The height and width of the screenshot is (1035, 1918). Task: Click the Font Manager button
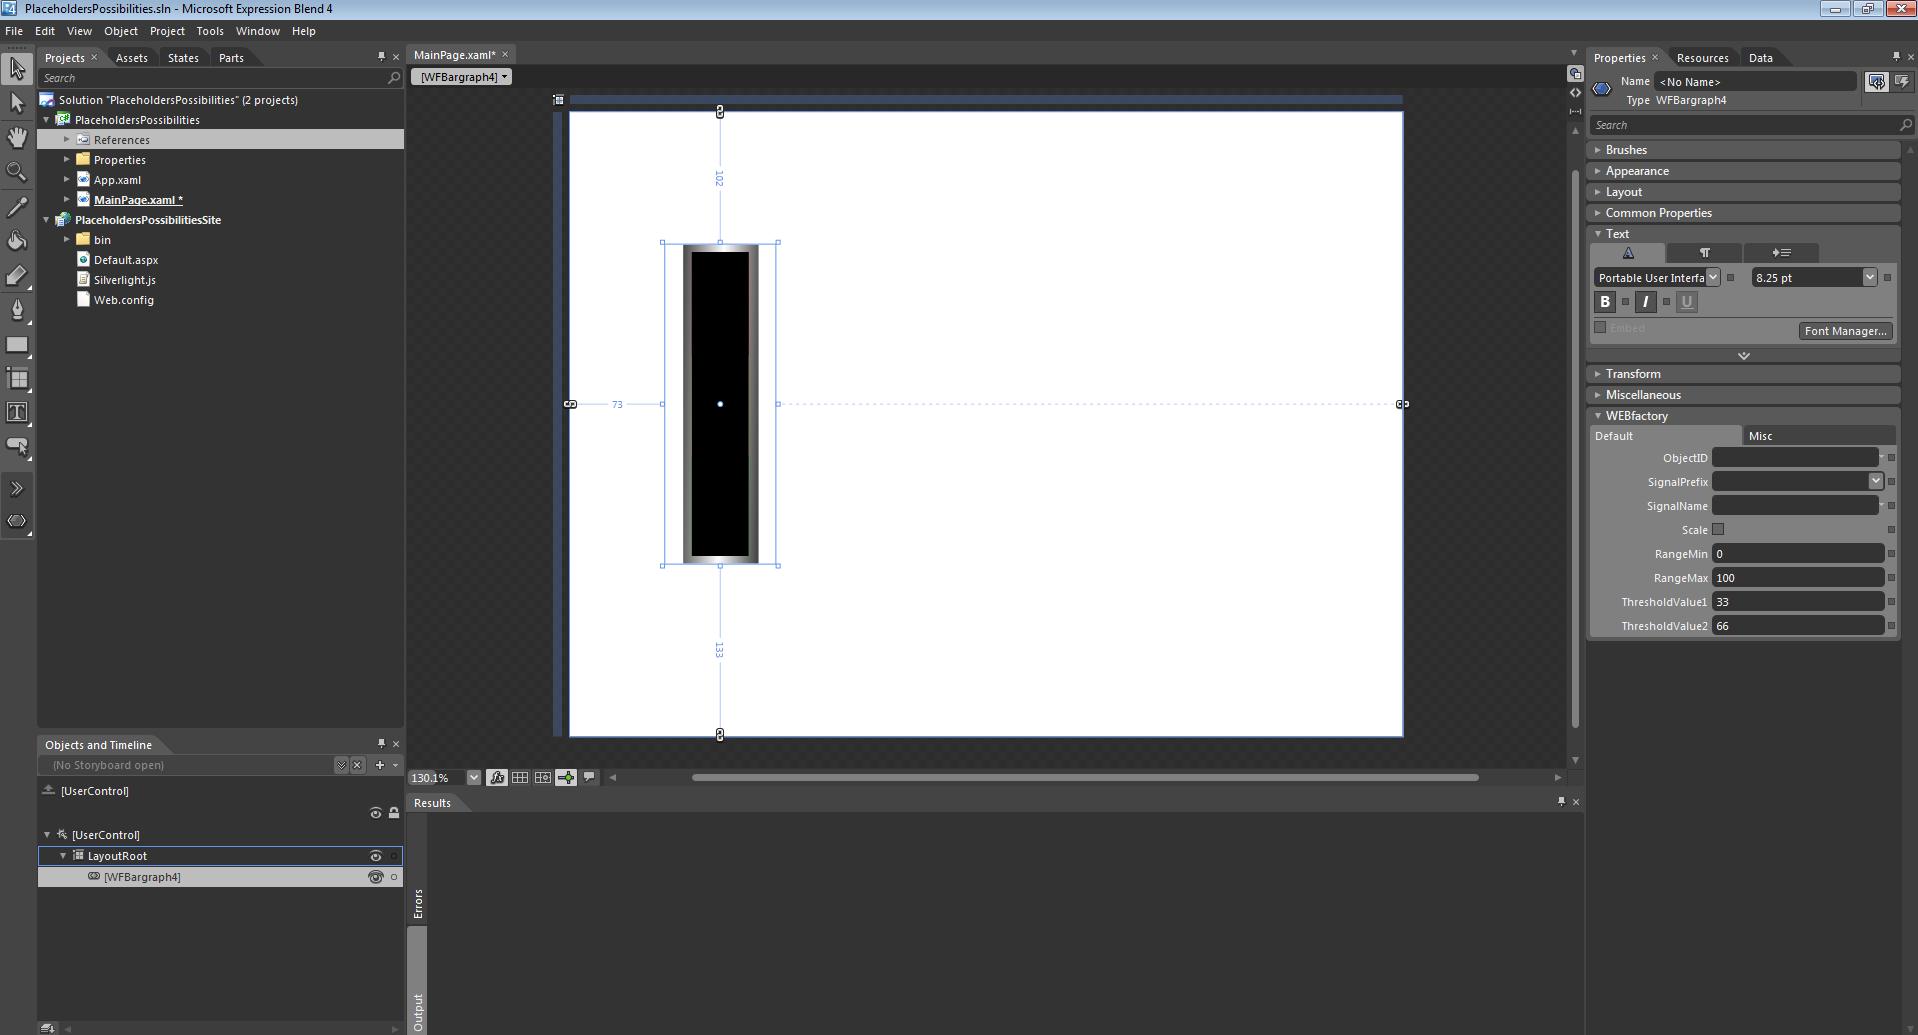1845,331
